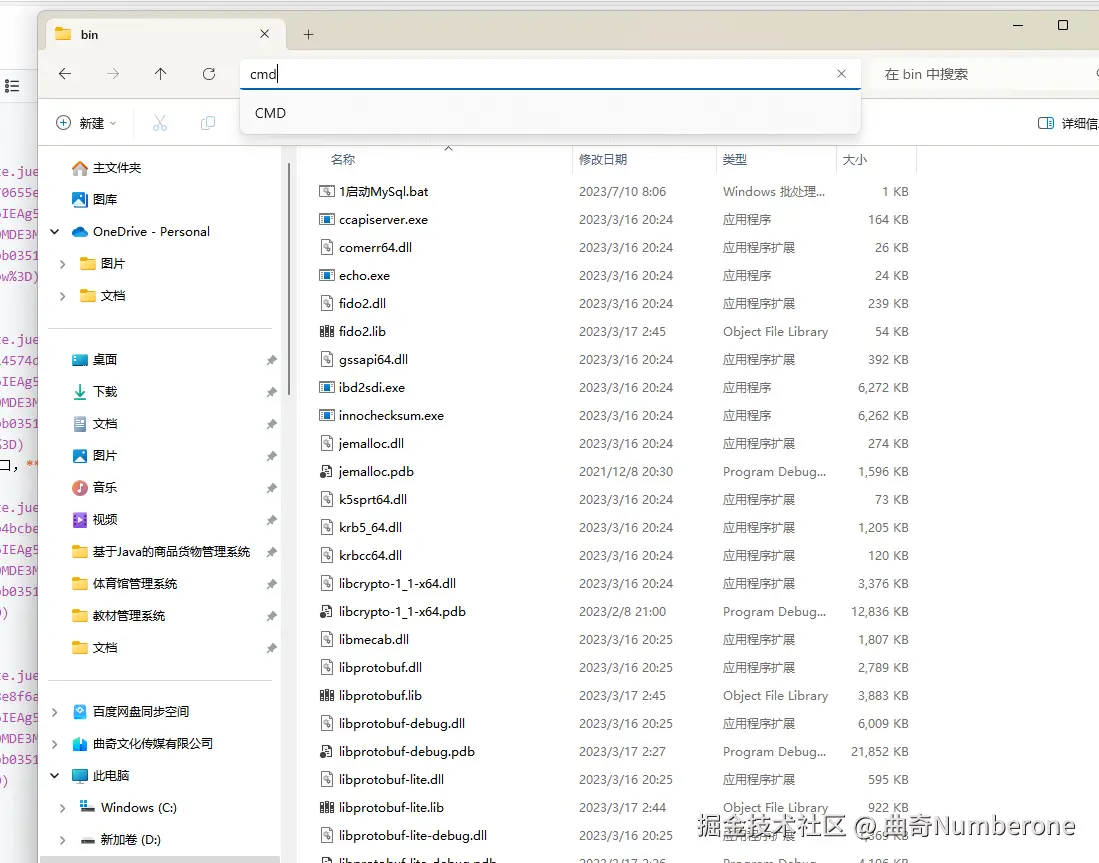Select the CMD suggestion in dropdown
The image size is (1099, 863).
[x=550, y=113]
